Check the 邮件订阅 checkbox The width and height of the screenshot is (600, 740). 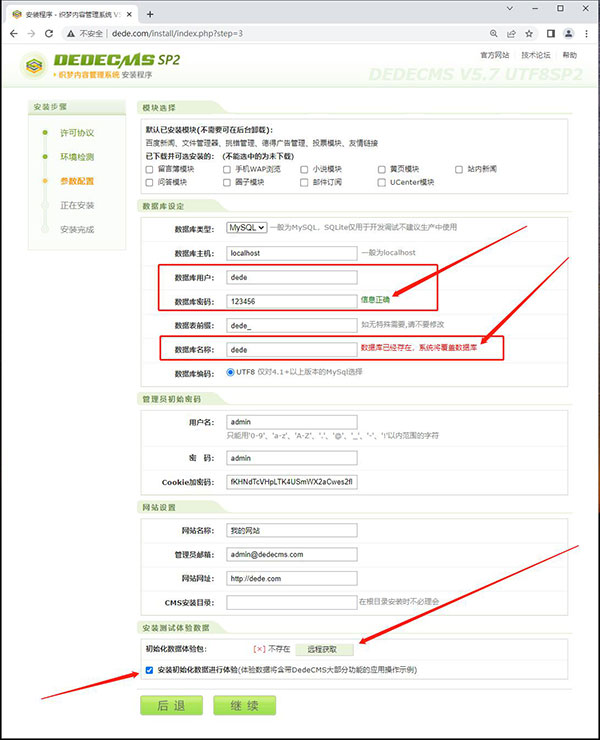(x=304, y=183)
